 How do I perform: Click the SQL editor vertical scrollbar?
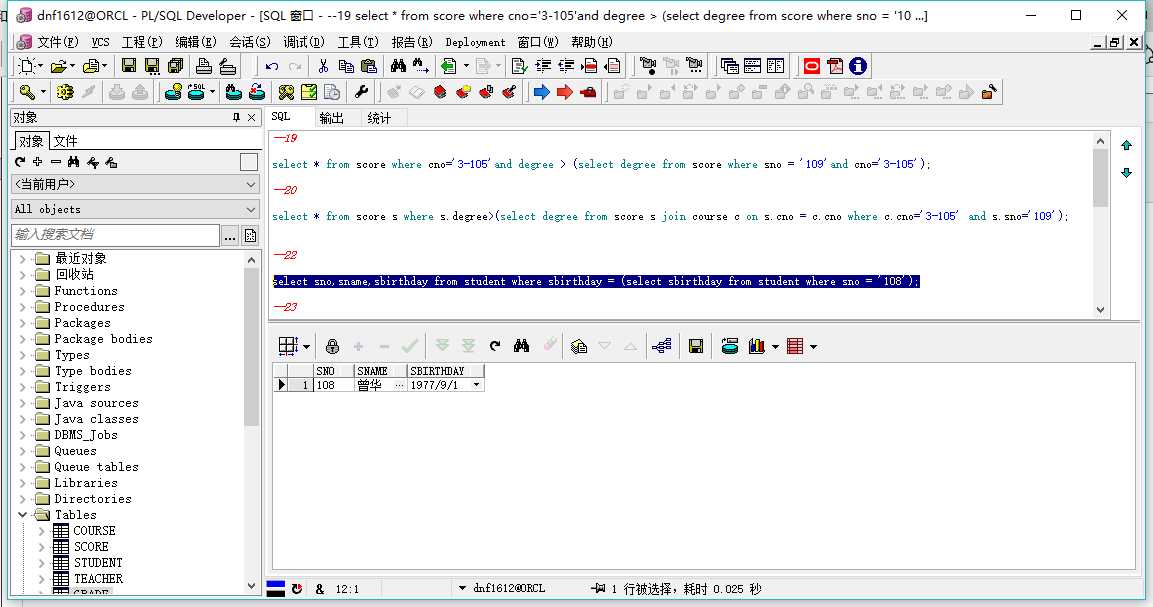point(1100,224)
